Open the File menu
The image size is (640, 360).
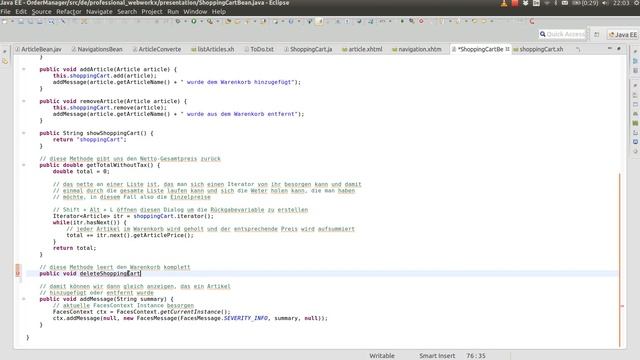point(6,11)
